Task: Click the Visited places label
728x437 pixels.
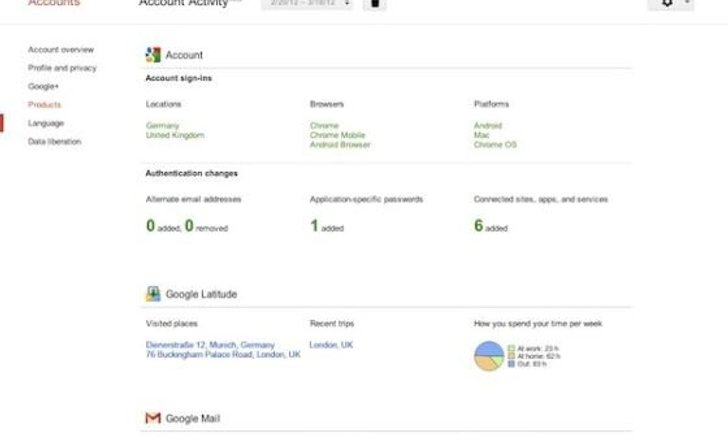Action: (172, 324)
